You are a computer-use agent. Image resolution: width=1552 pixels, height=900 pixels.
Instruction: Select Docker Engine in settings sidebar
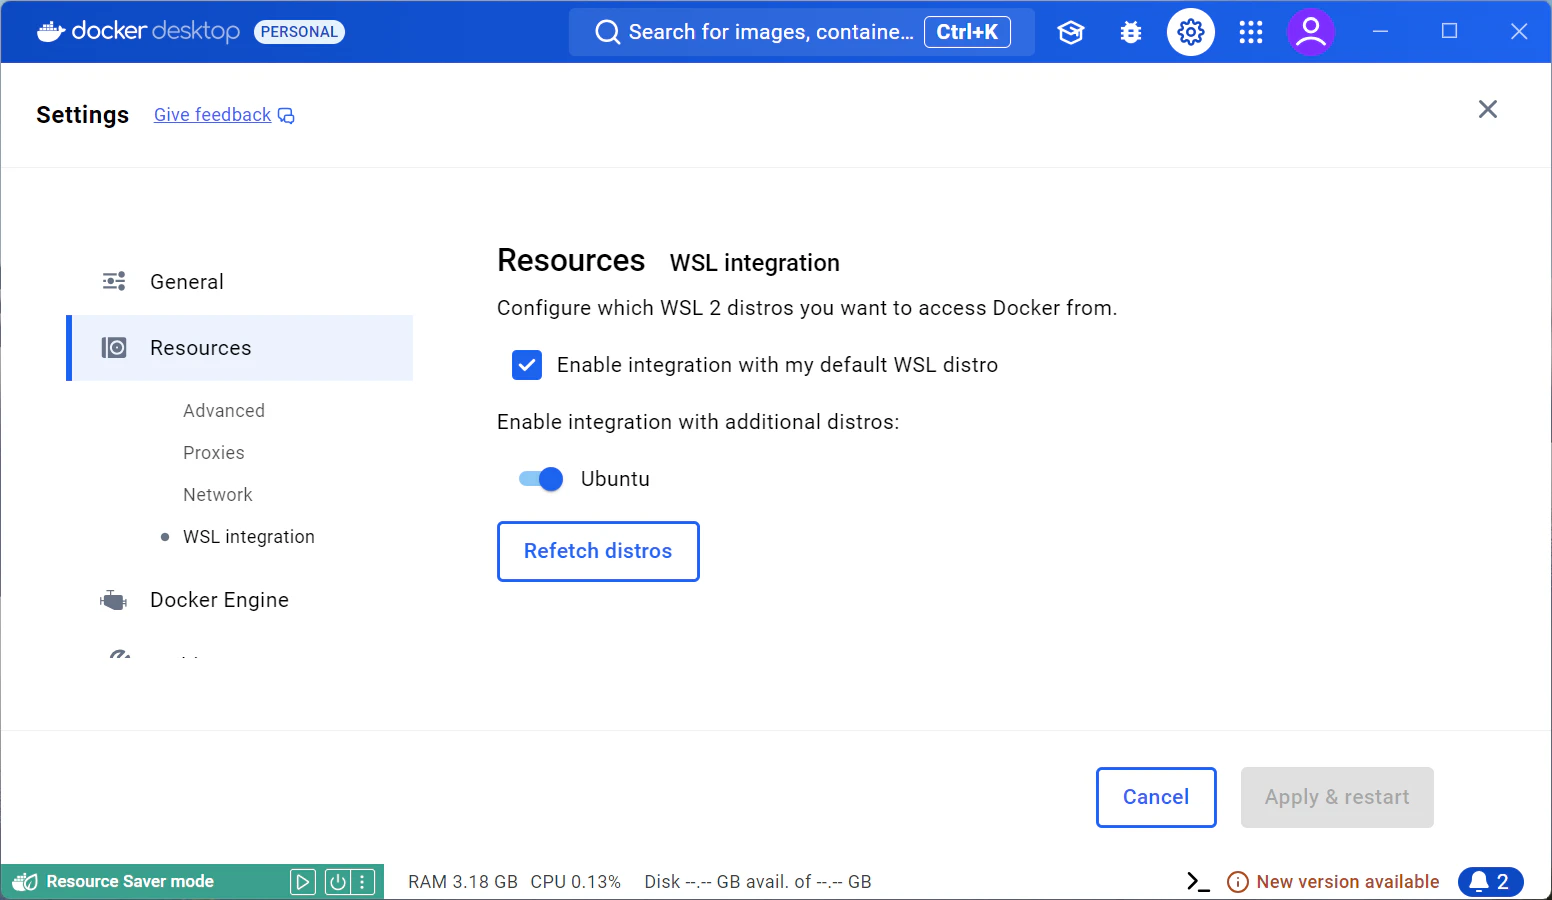240,600
